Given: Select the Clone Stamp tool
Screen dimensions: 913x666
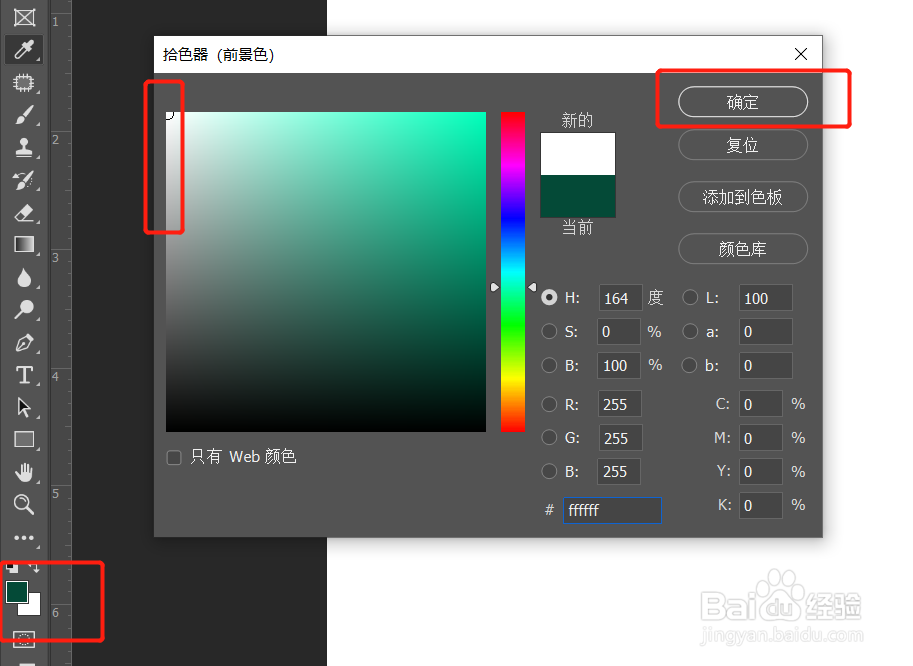Looking at the screenshot, I should pos(22,147).
